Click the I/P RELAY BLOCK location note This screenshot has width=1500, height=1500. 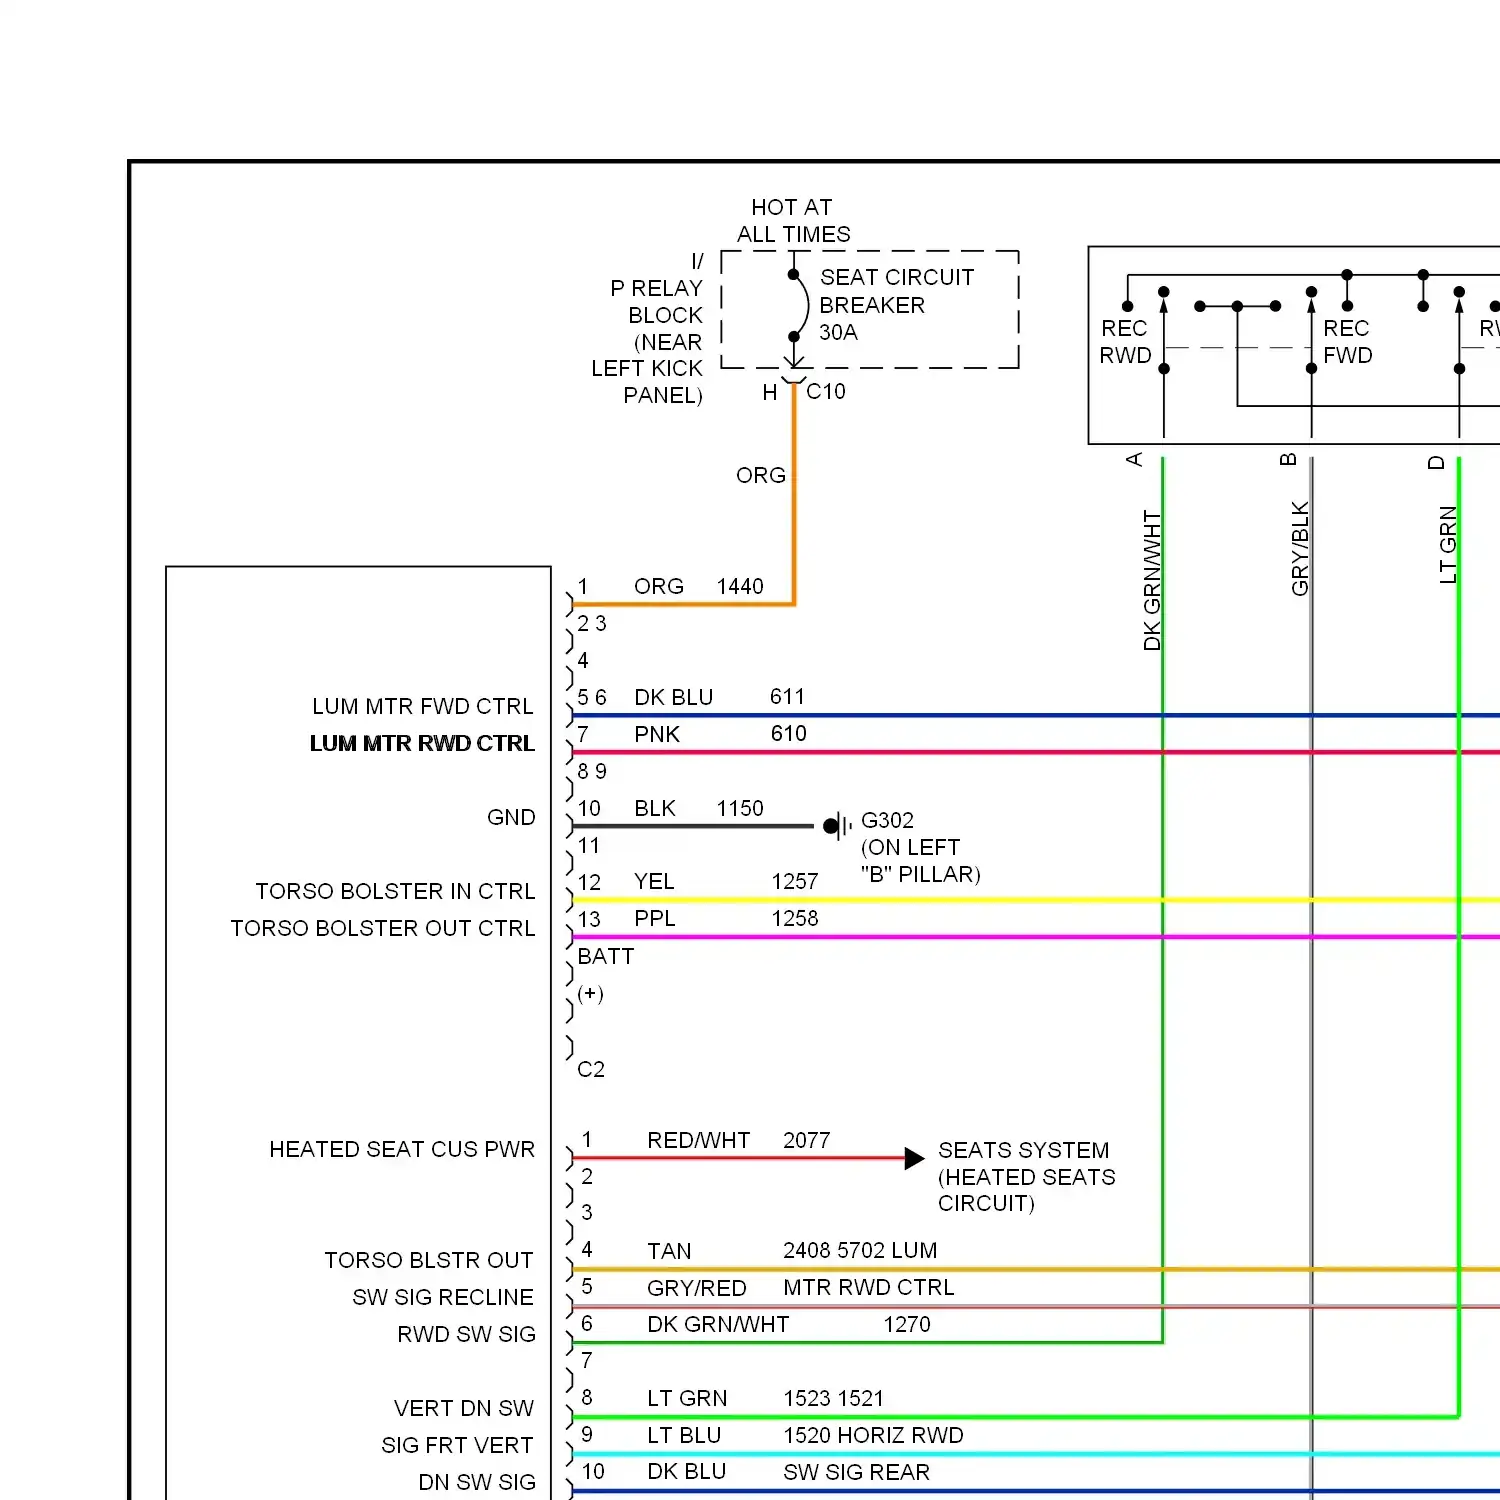click(648, 328)
